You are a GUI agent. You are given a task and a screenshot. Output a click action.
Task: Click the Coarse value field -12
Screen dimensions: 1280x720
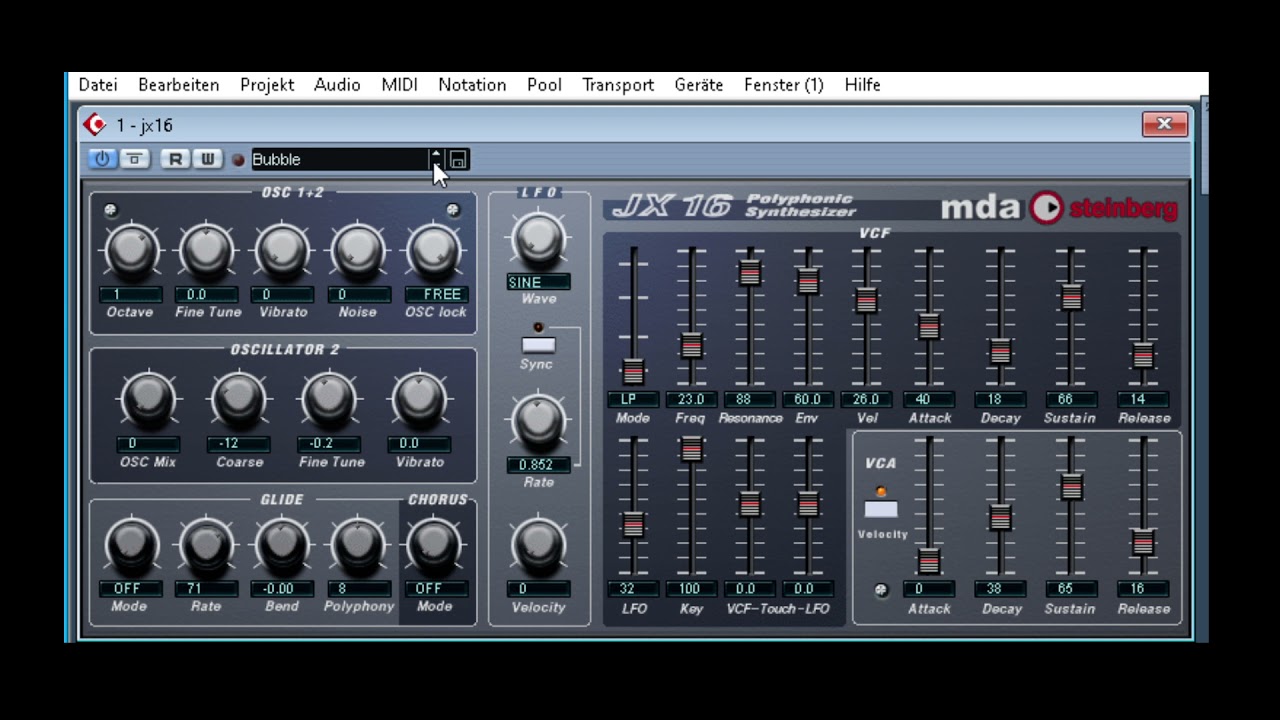coord(239,443)
